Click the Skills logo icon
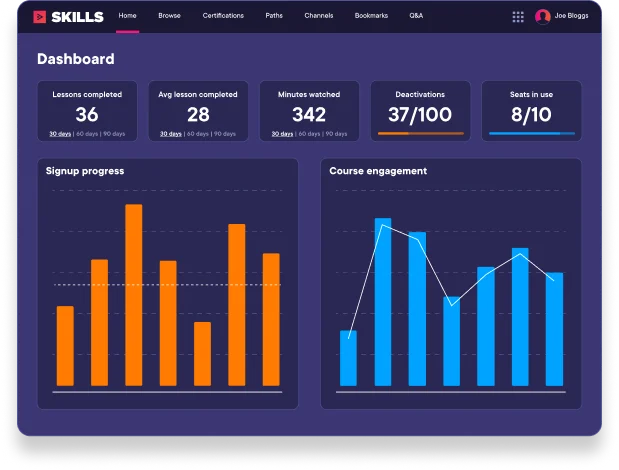This screenshot has height=470, width=619. click(x=39, y=17)
